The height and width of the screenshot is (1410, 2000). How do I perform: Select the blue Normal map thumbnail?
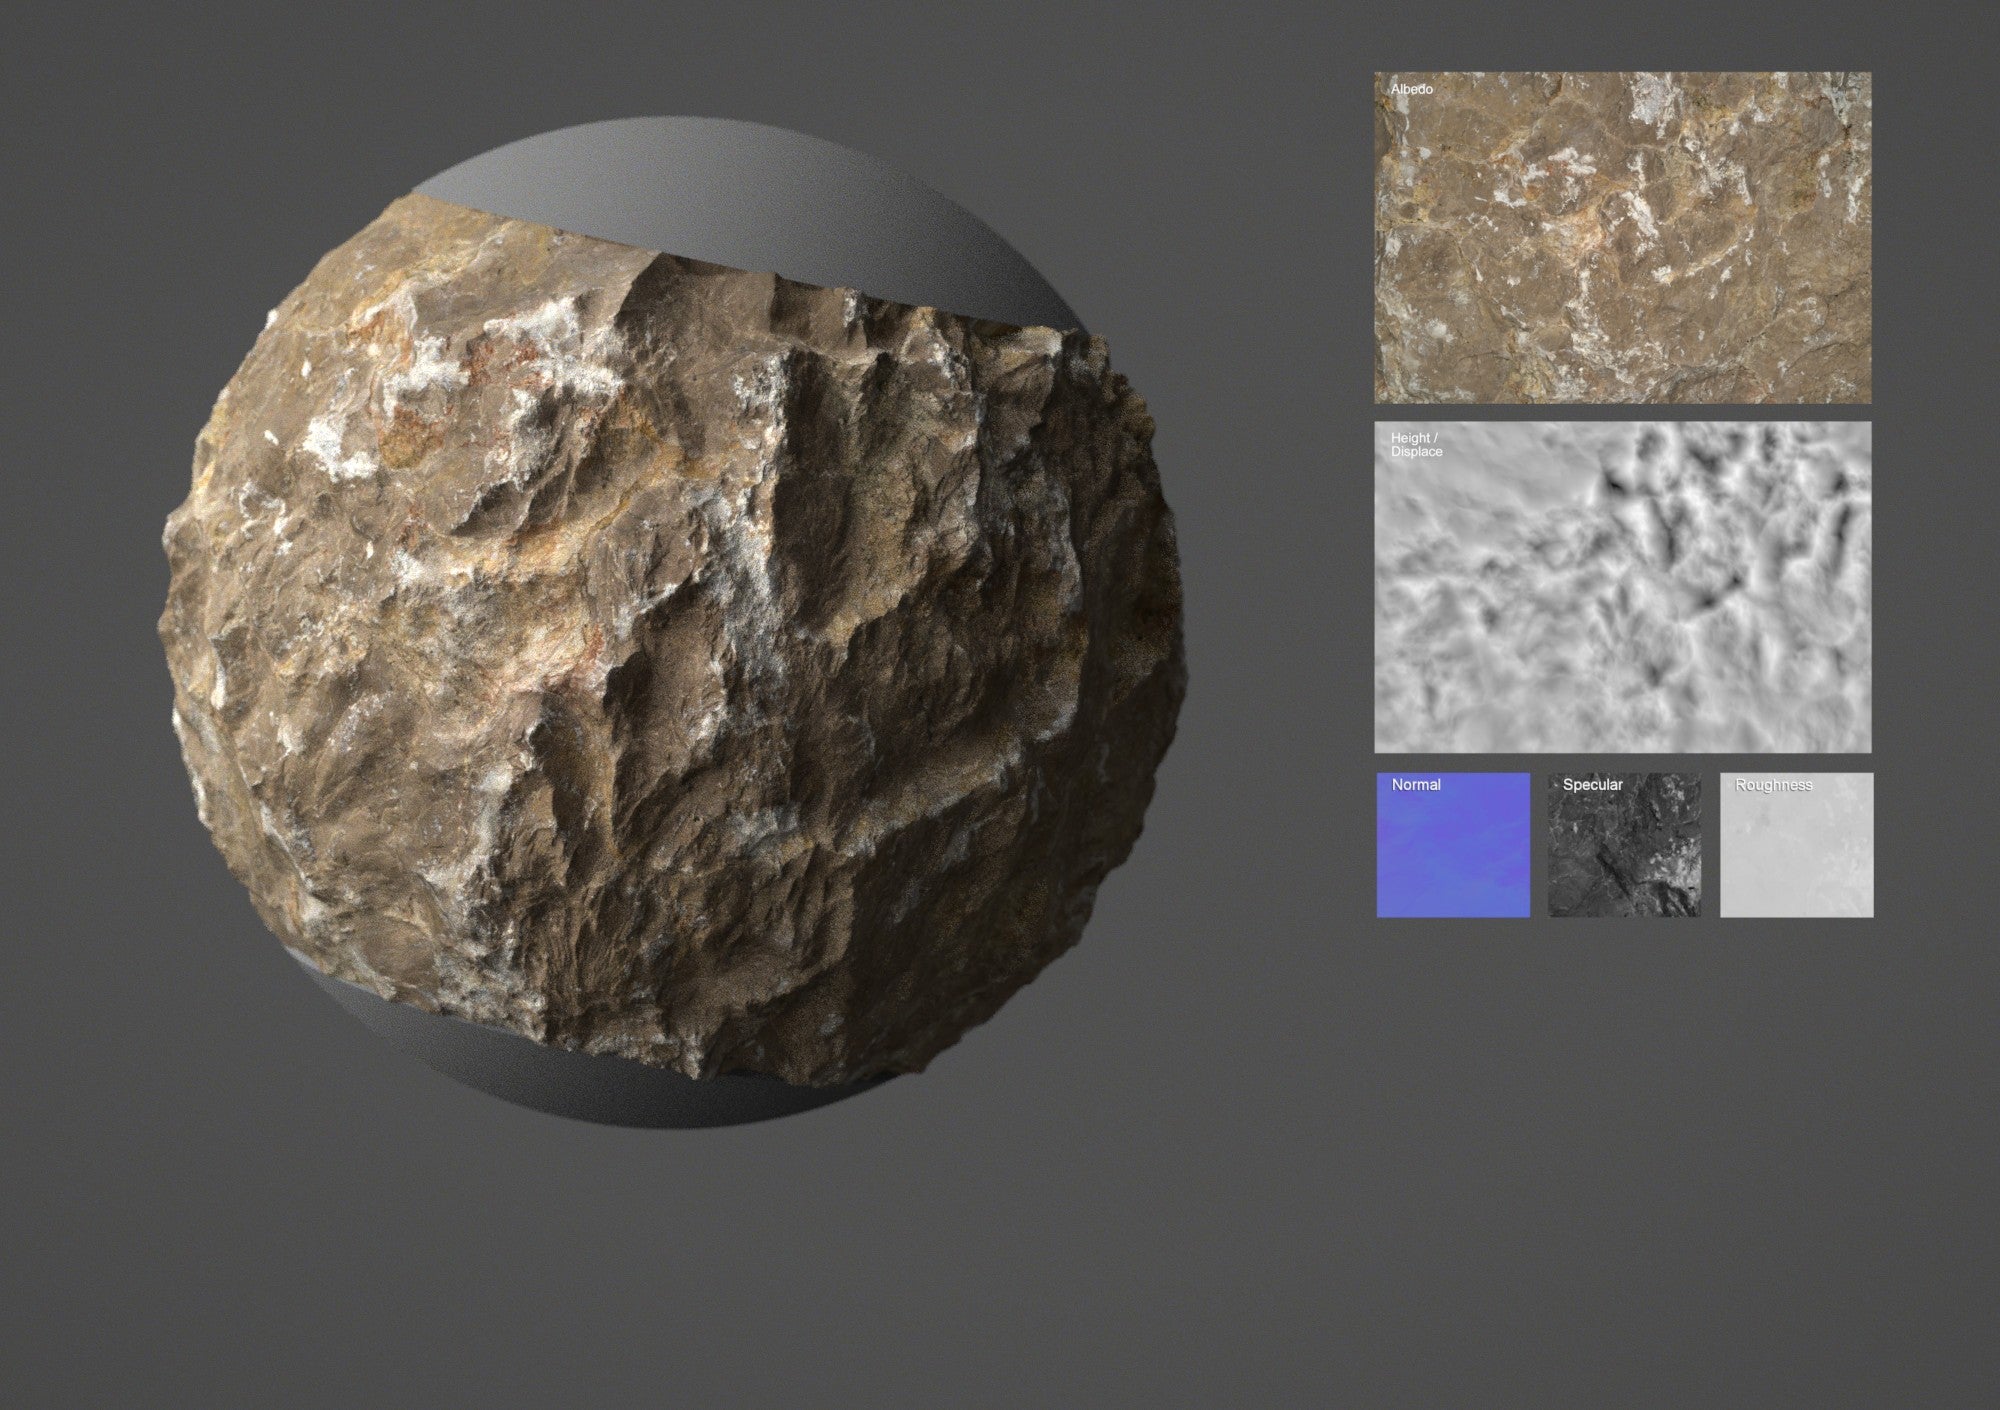(x=1453, y=845)
